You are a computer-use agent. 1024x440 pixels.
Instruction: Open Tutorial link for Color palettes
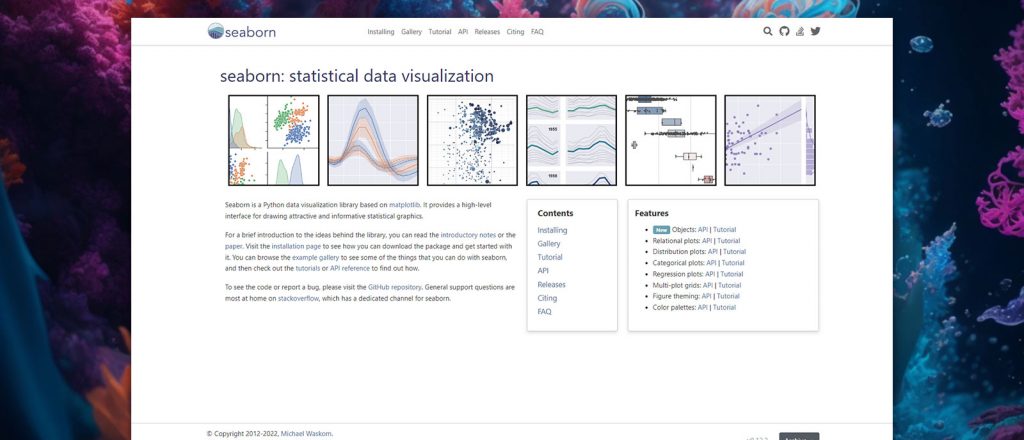(724, 307)
